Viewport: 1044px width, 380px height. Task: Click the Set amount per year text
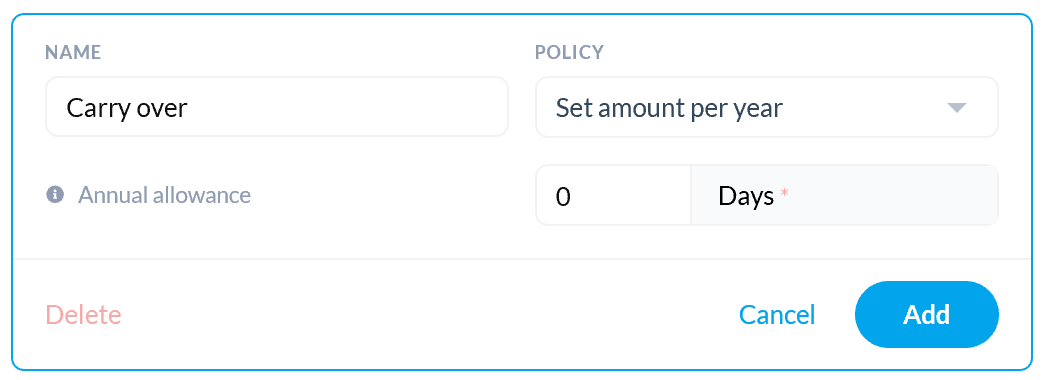point(669,108)
